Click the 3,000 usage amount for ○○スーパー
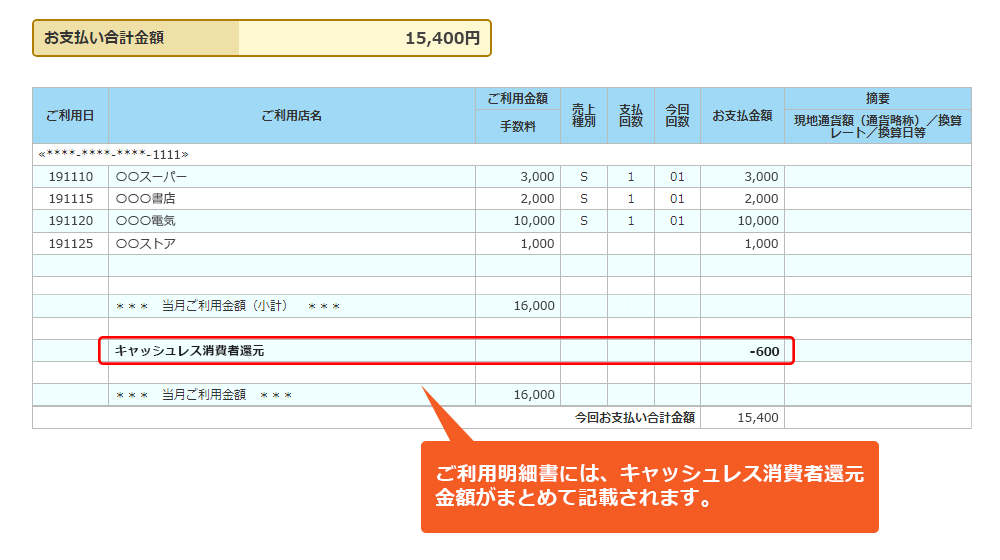 tap(537, 177)
